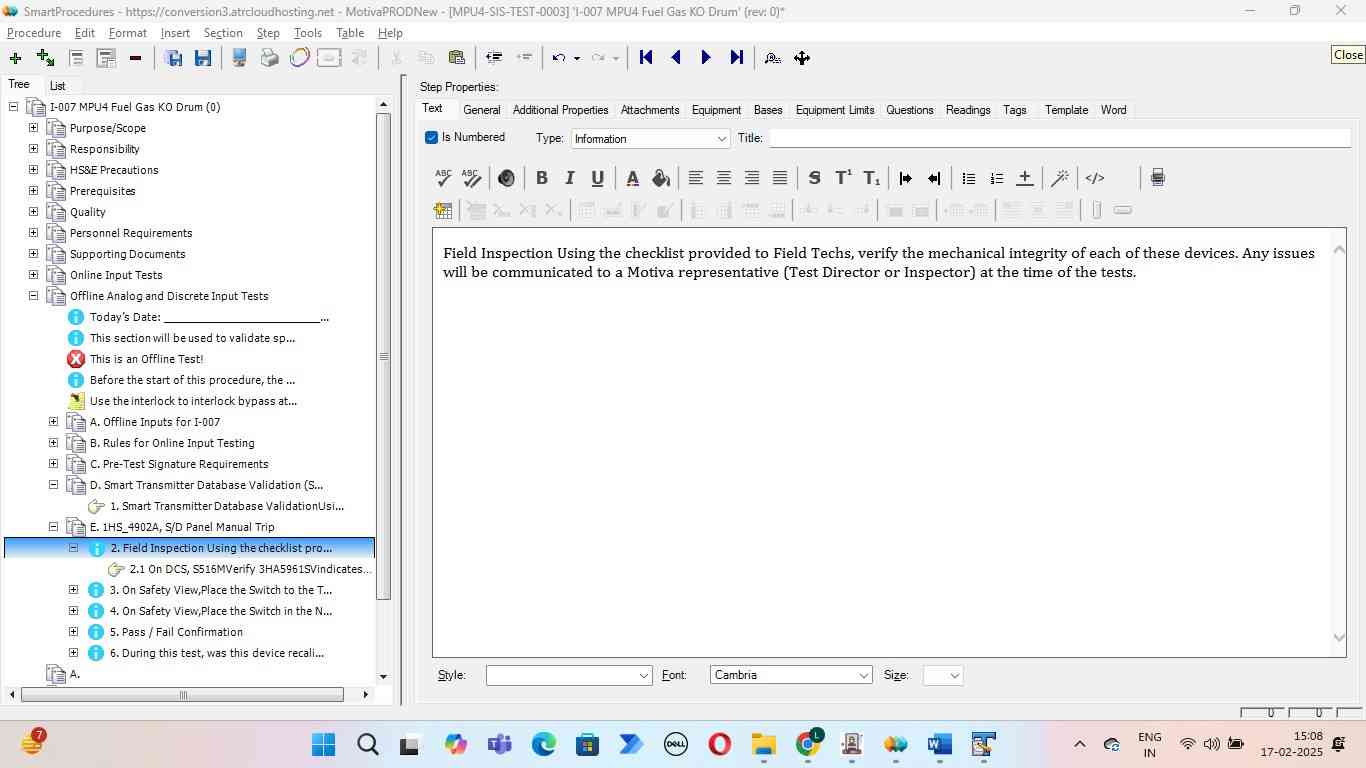
Task: Expand the HS&E Precautions tree node
Action: click(x=33, y=170)
